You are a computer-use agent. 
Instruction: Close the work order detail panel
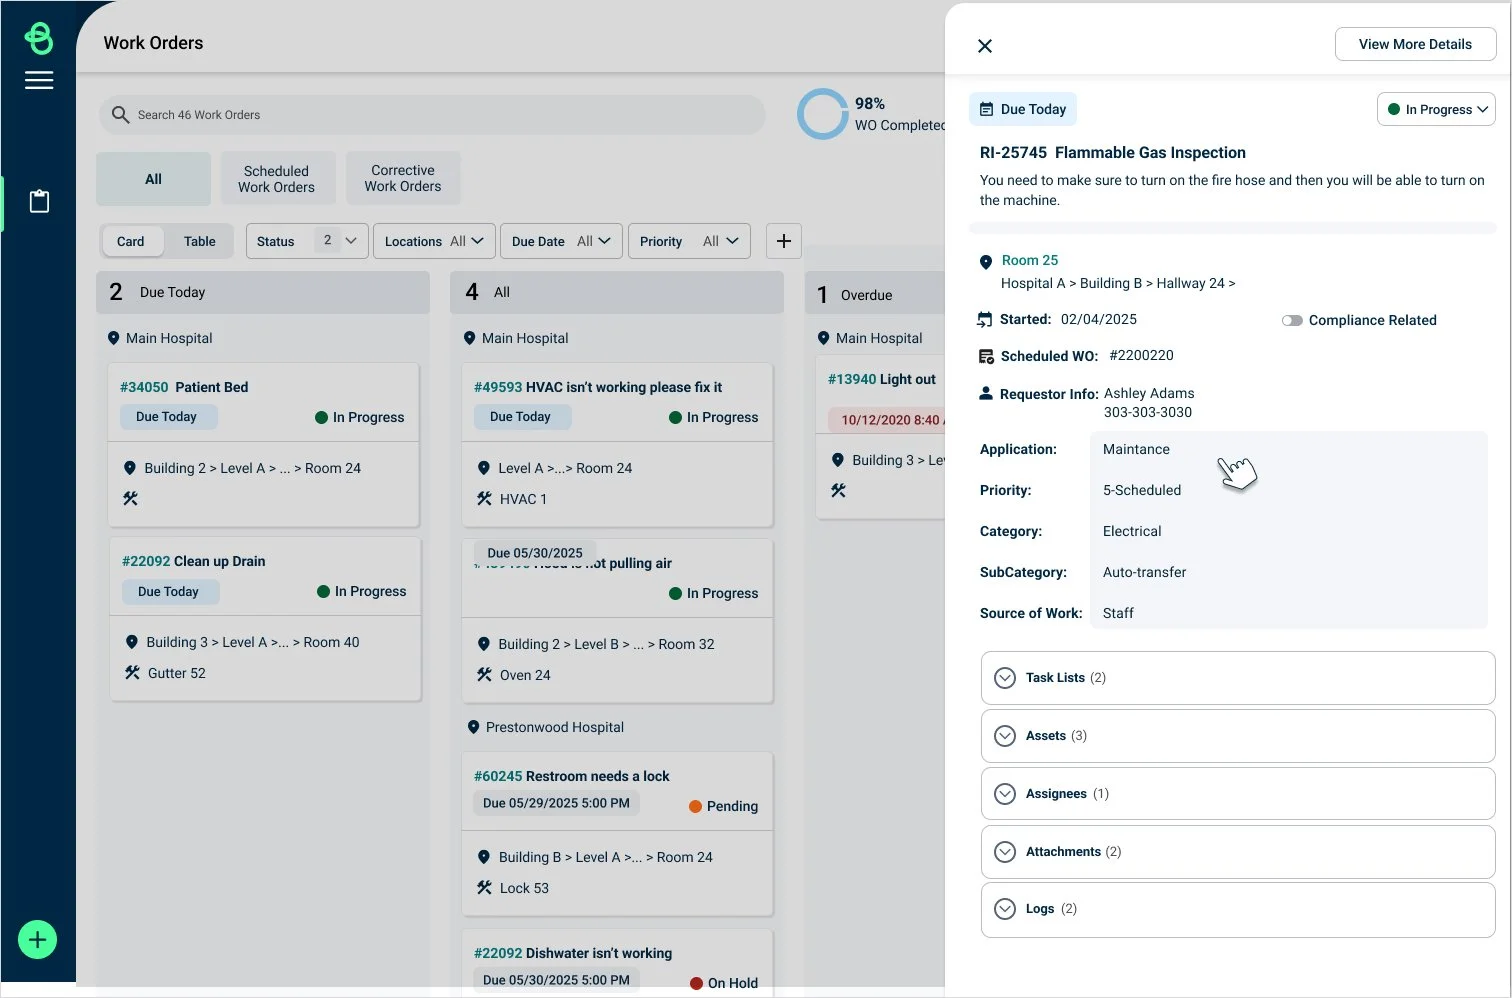click(985, 46)
